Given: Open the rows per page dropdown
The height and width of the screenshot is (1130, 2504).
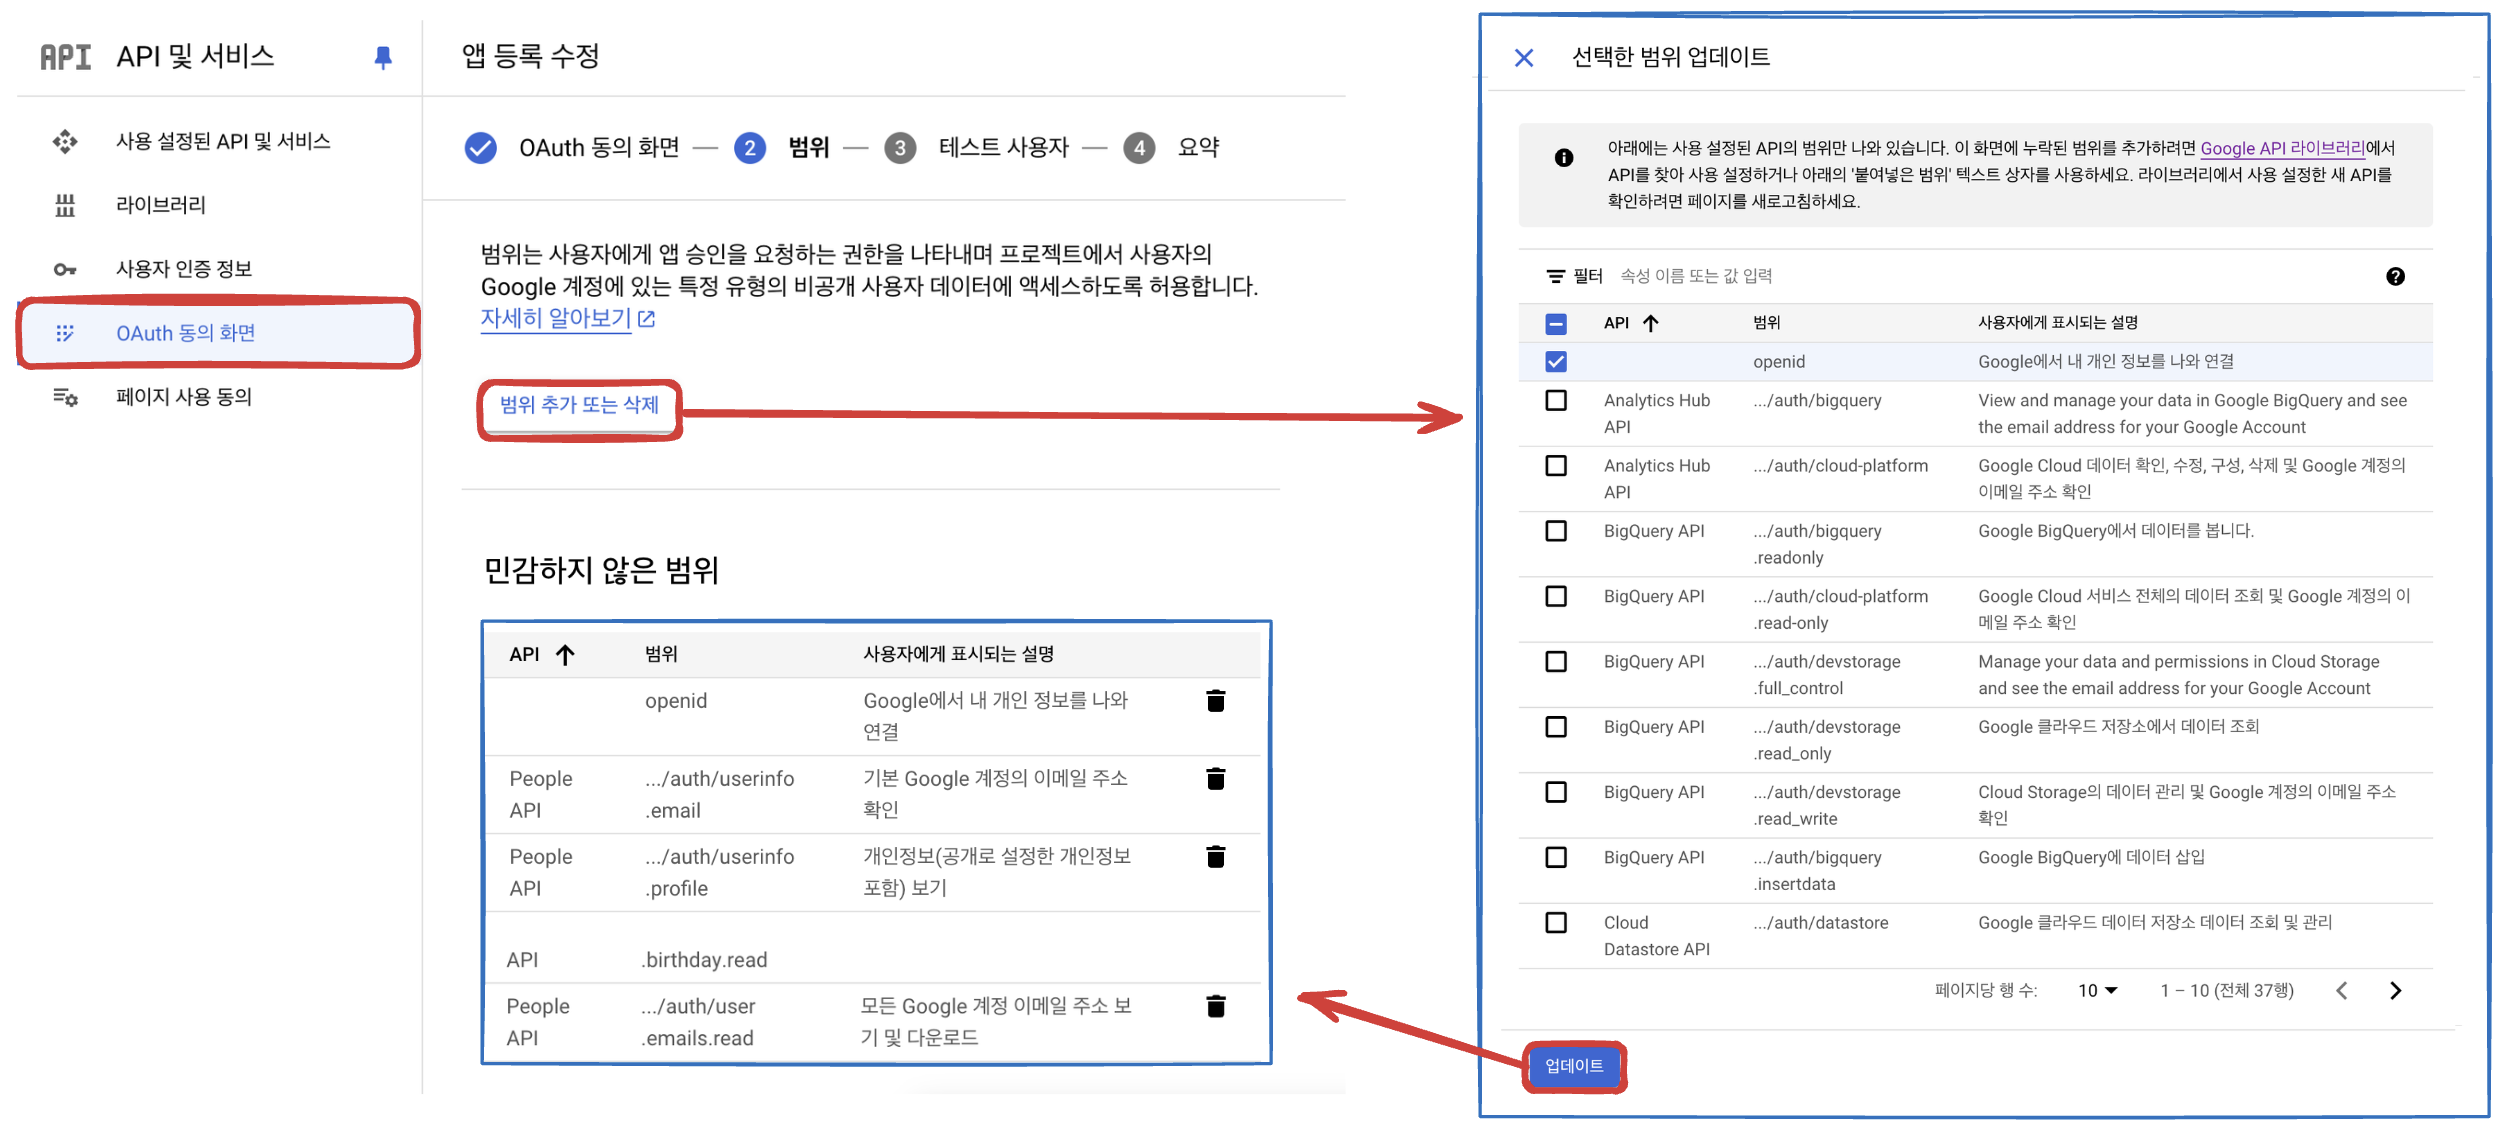Looking at the screenshot, I should pos(2097,991).
